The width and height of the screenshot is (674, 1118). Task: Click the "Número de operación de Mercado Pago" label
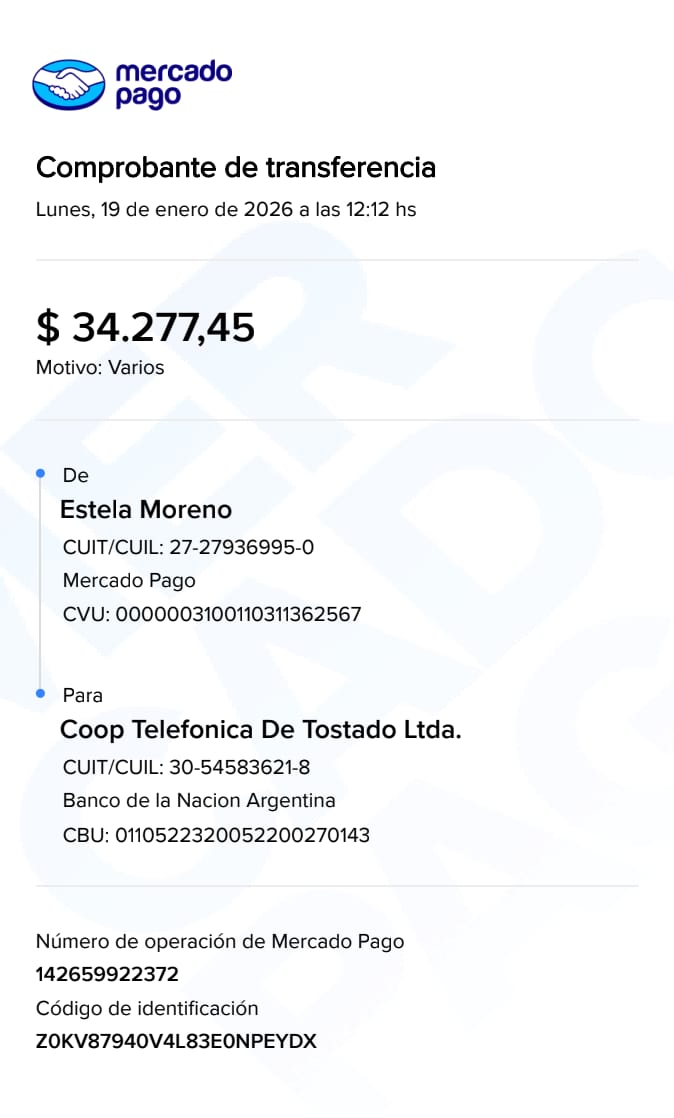coord(220,941)
